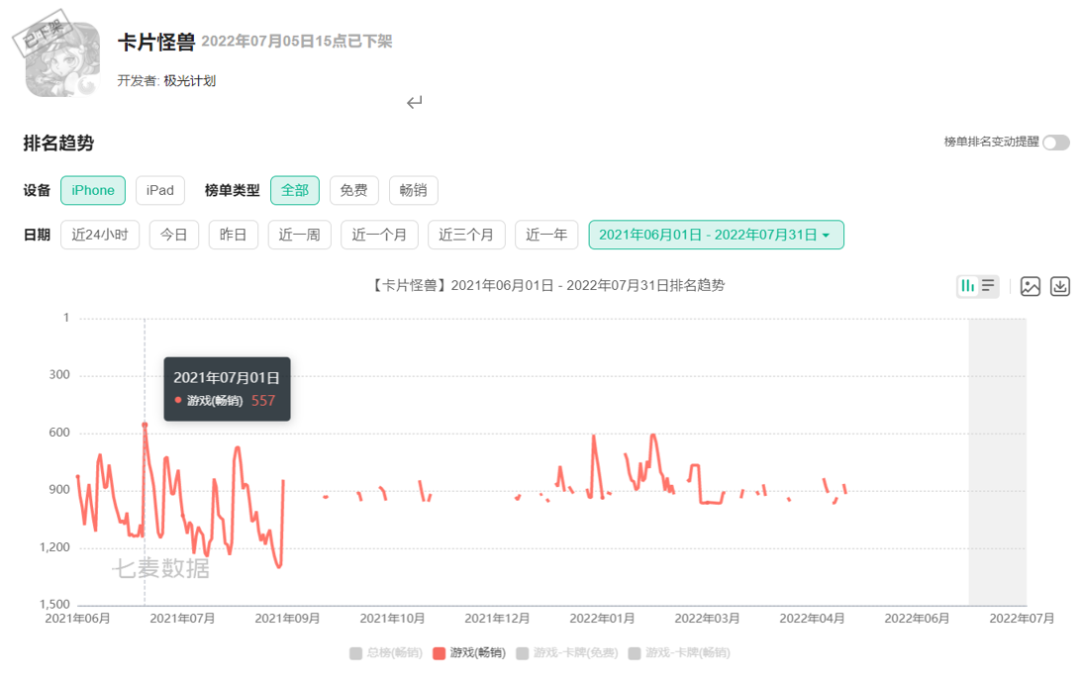Set date range to 今日
This screenshot has height=681, width=1080.
click(174, 235)
